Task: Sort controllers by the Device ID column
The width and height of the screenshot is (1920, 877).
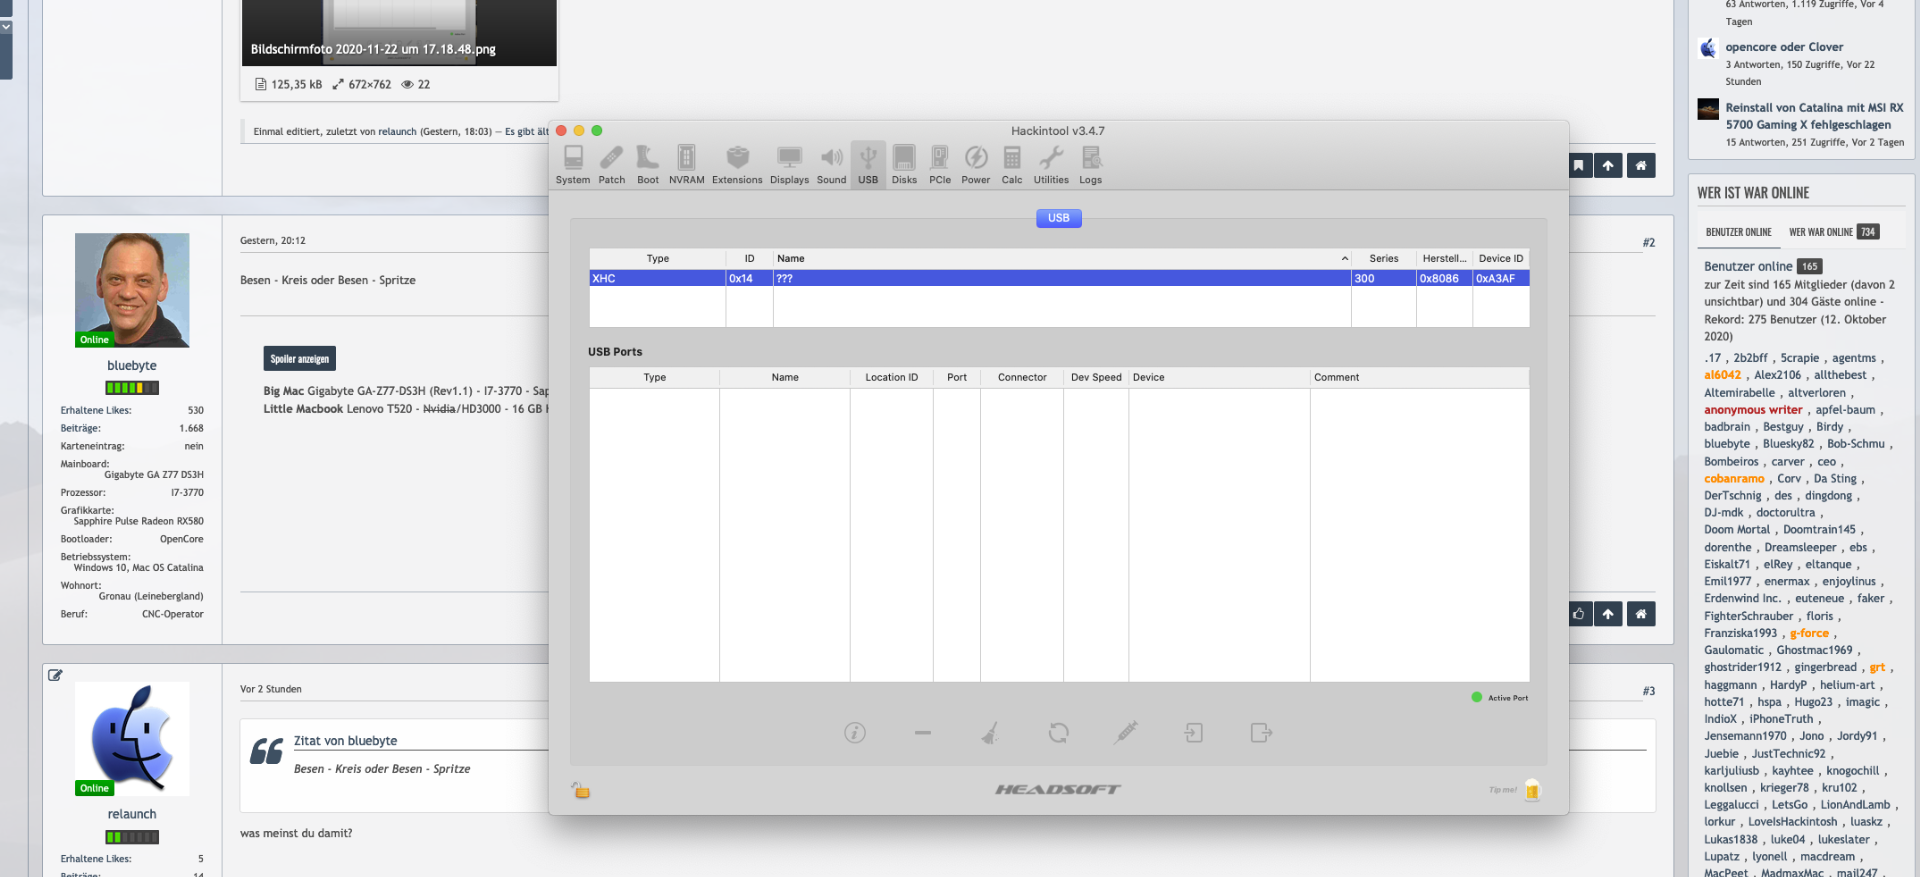Action: pyautogui.click(x=1501, y=259)
